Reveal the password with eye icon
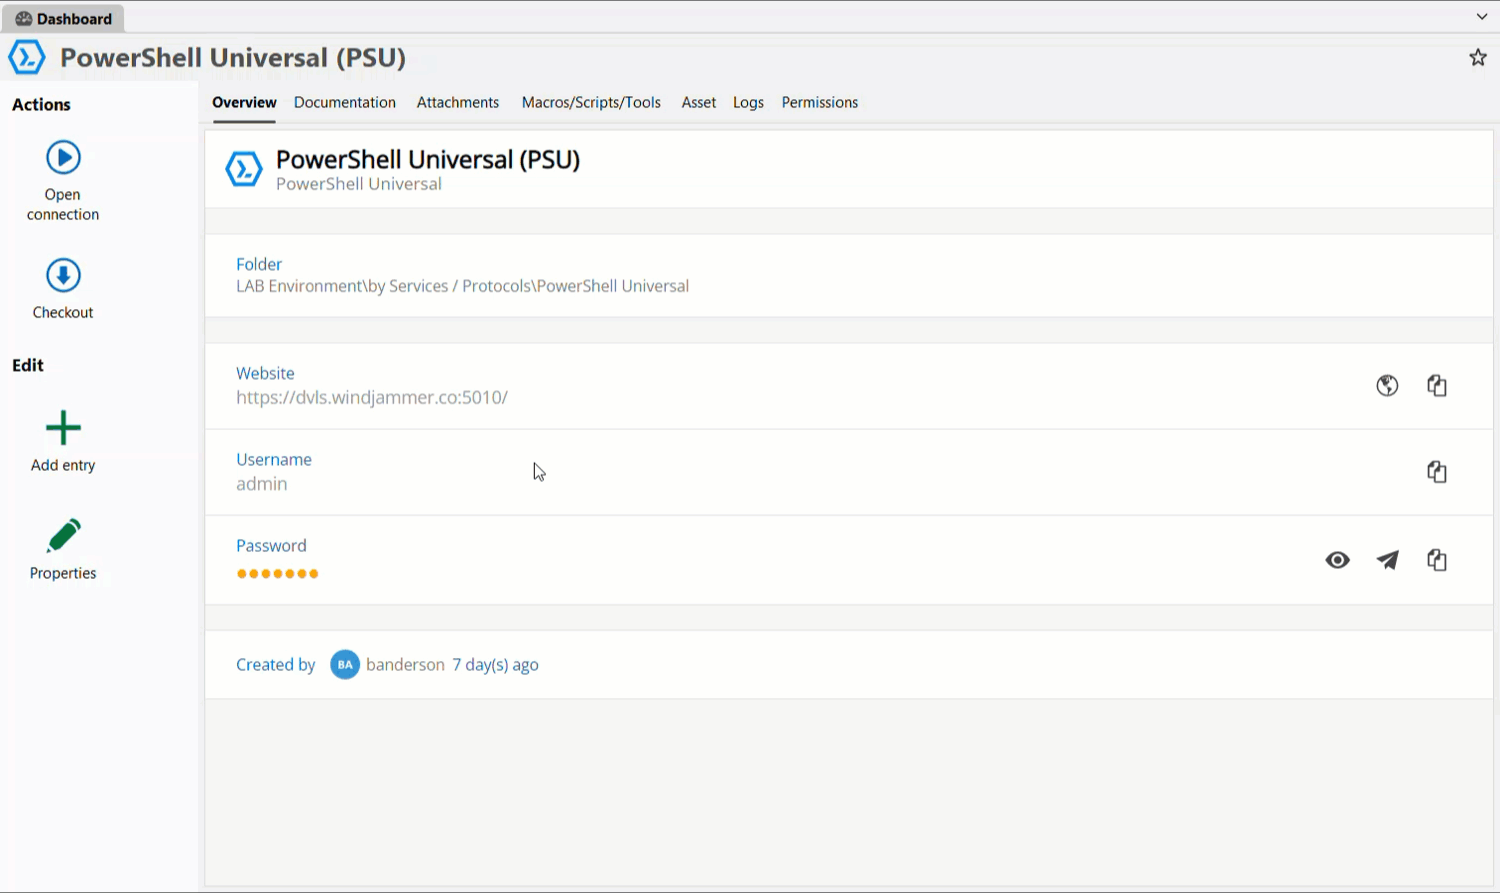Viewport: 1500px width, 893px height. pos(1337,560)
